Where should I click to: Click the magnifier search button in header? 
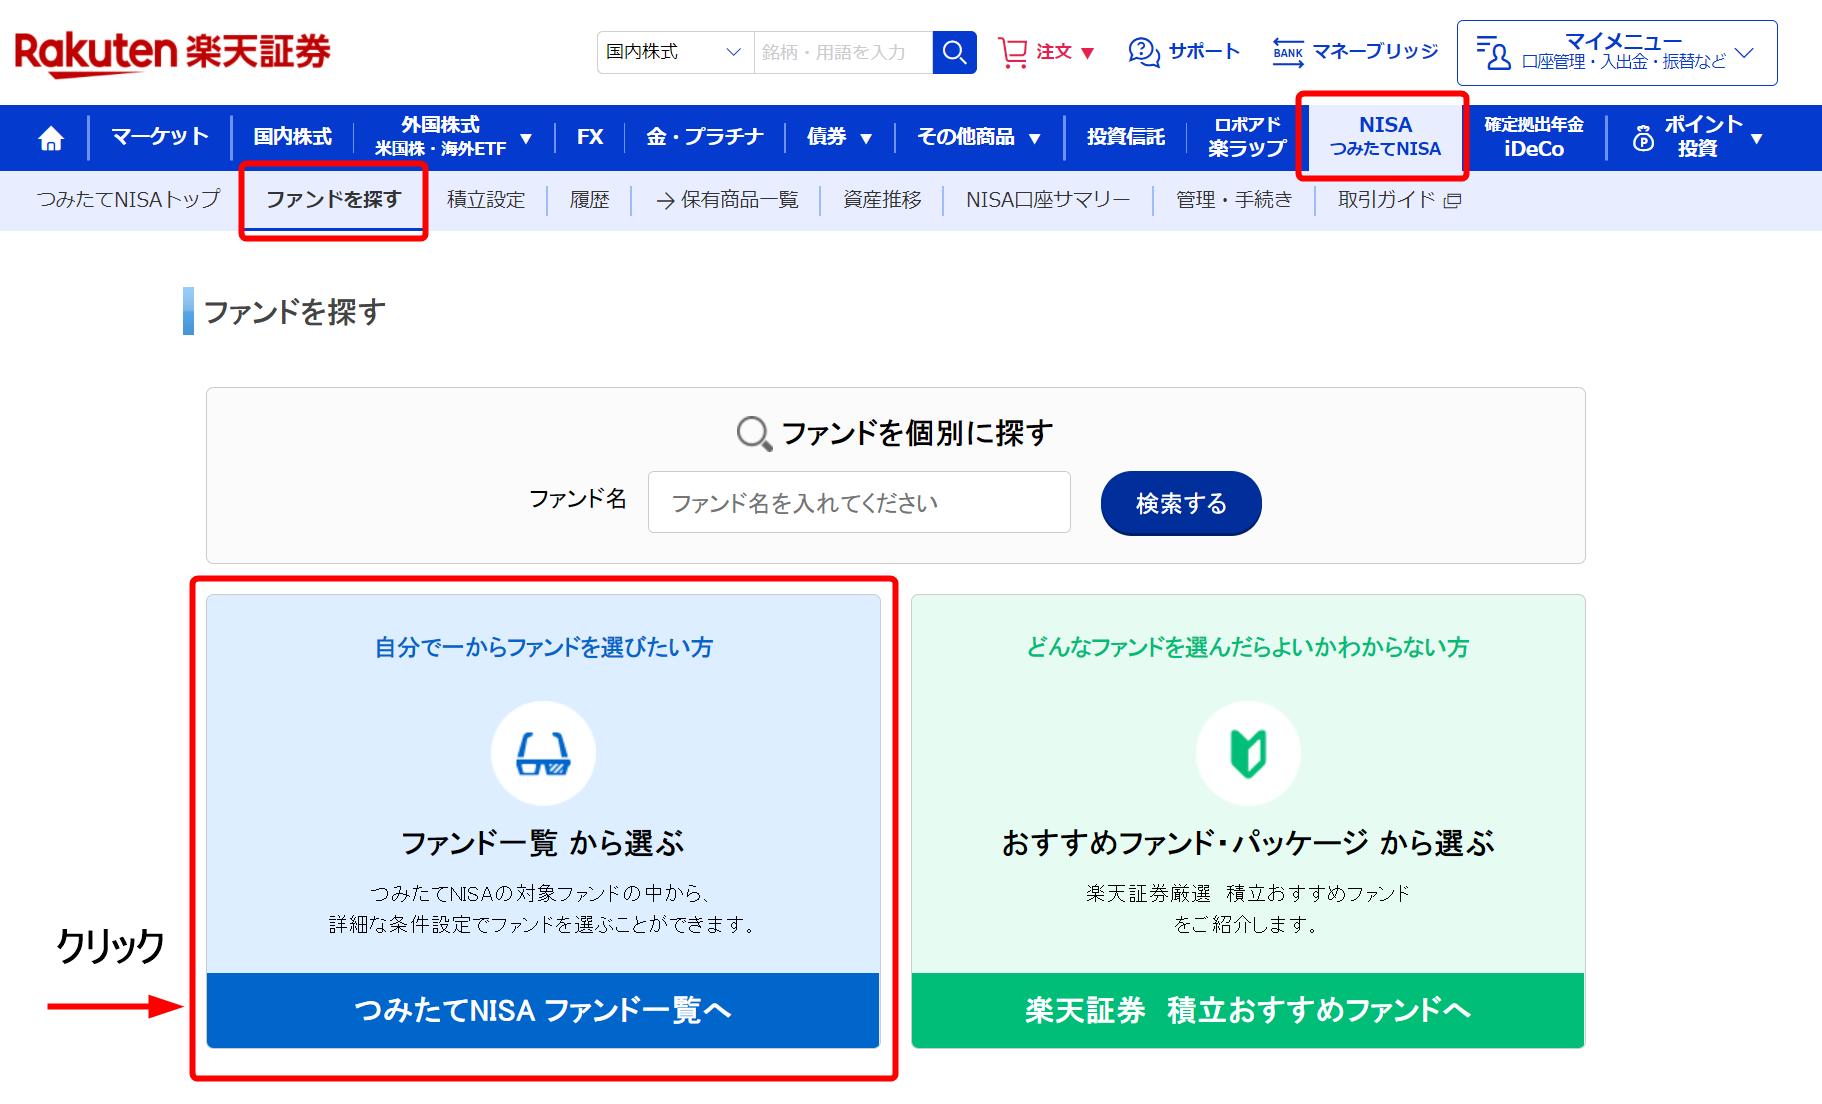coord(954,52)
